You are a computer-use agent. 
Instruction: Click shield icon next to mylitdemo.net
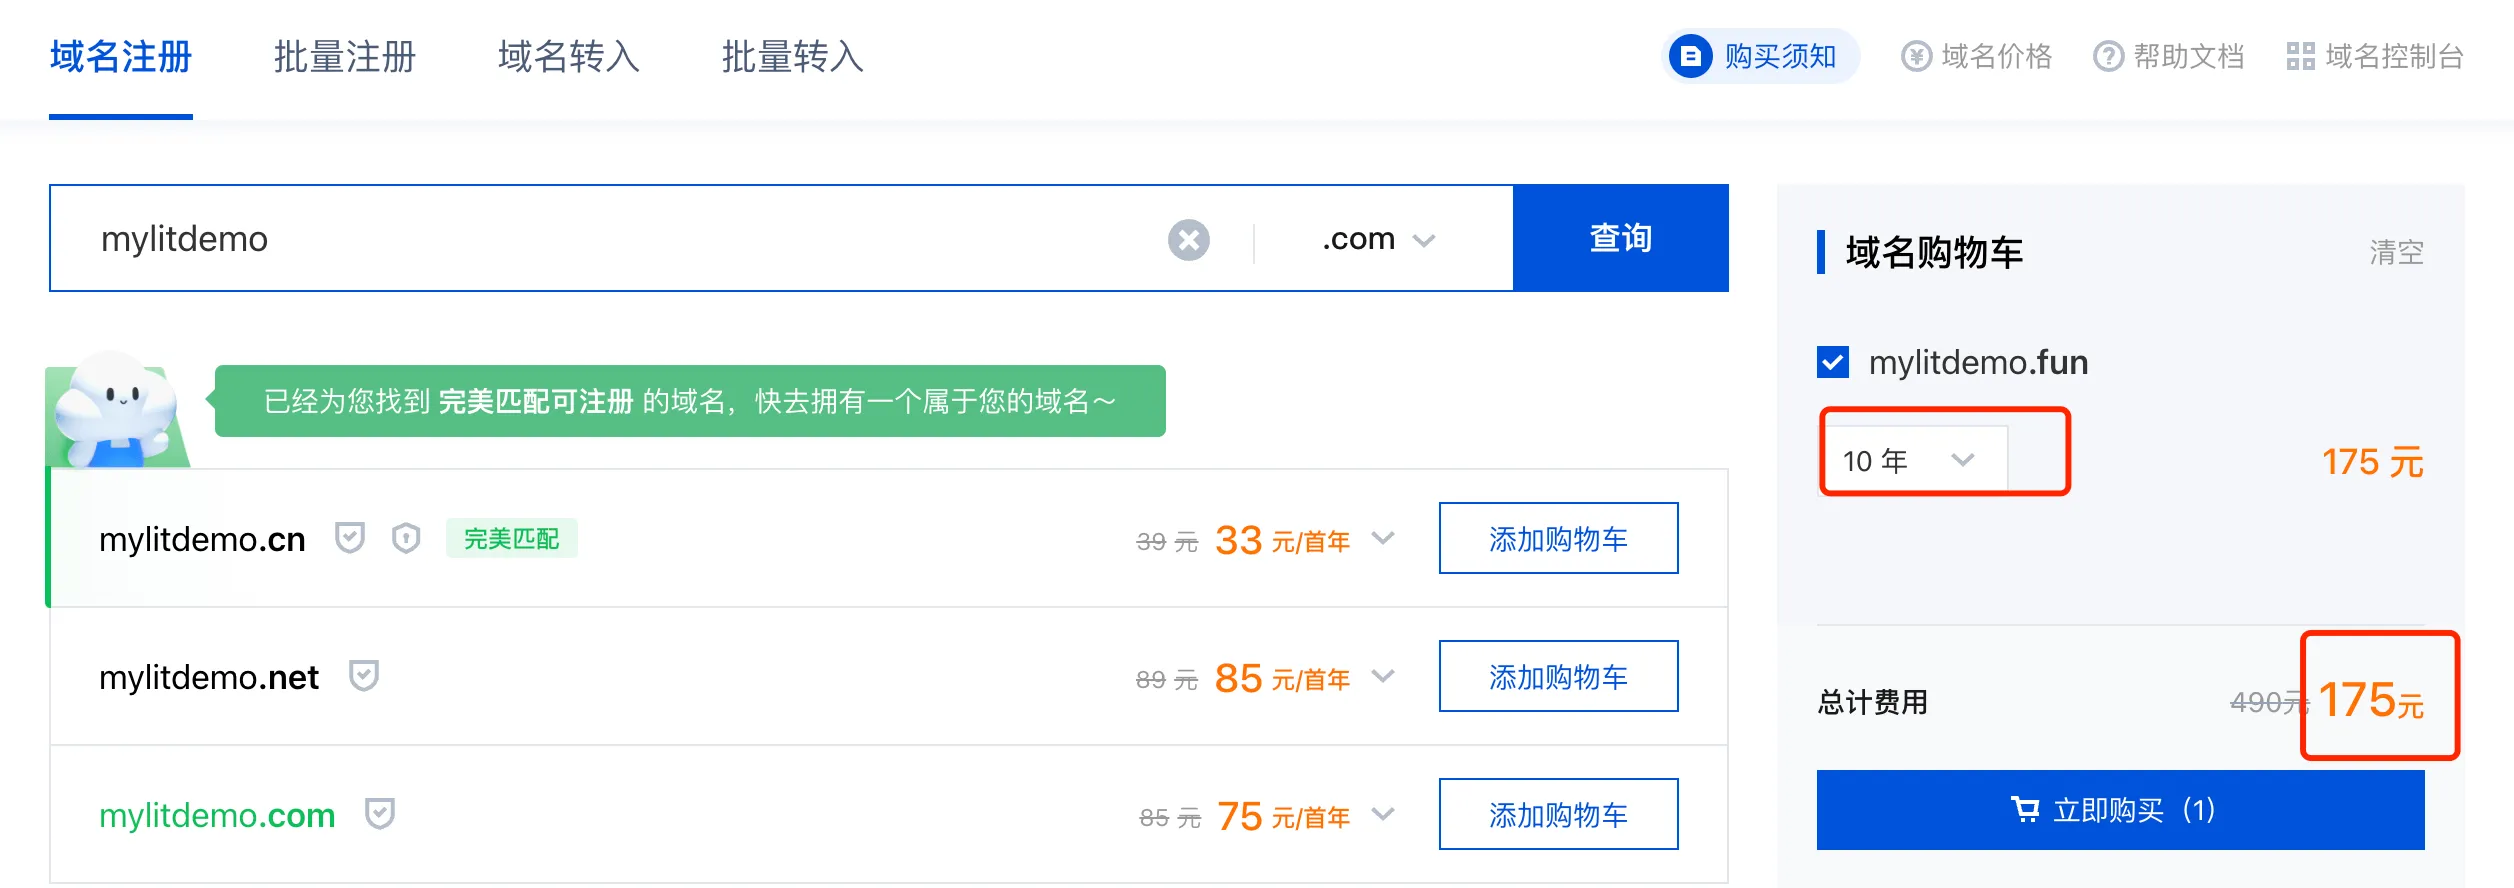[x=364, y=677]
